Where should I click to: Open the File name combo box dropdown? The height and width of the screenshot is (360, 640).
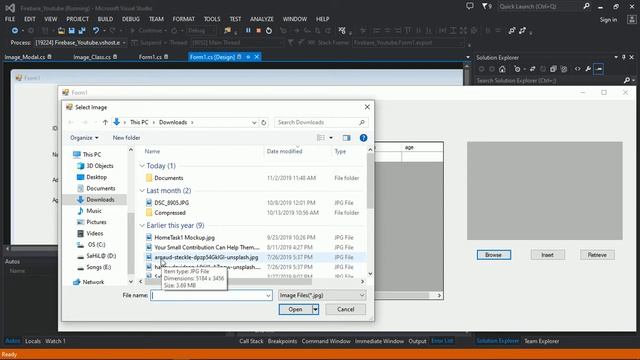click(268, 296)
